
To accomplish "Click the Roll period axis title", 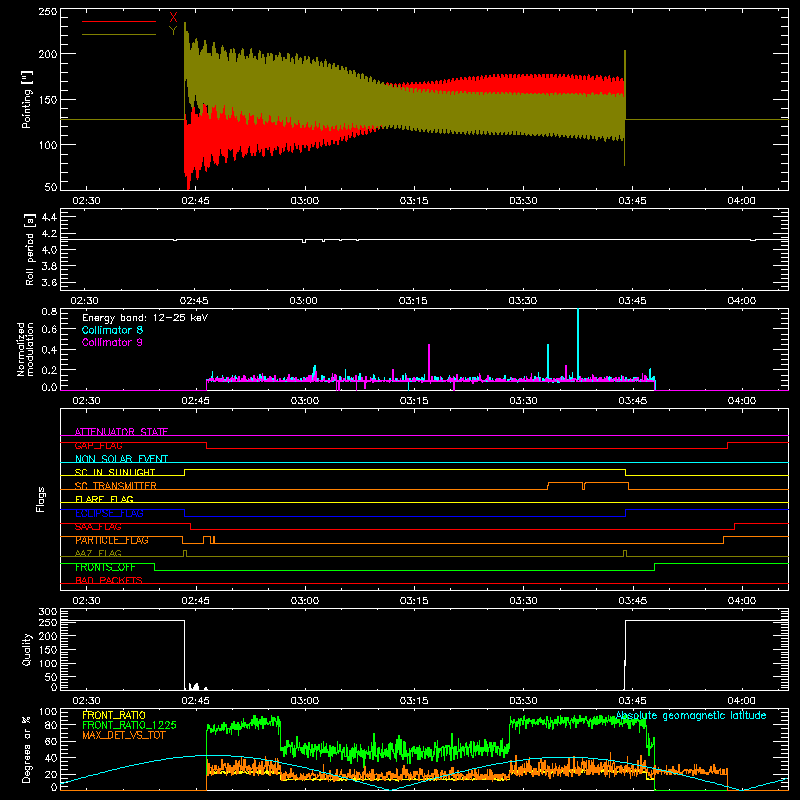I will [x=30, y=250].
